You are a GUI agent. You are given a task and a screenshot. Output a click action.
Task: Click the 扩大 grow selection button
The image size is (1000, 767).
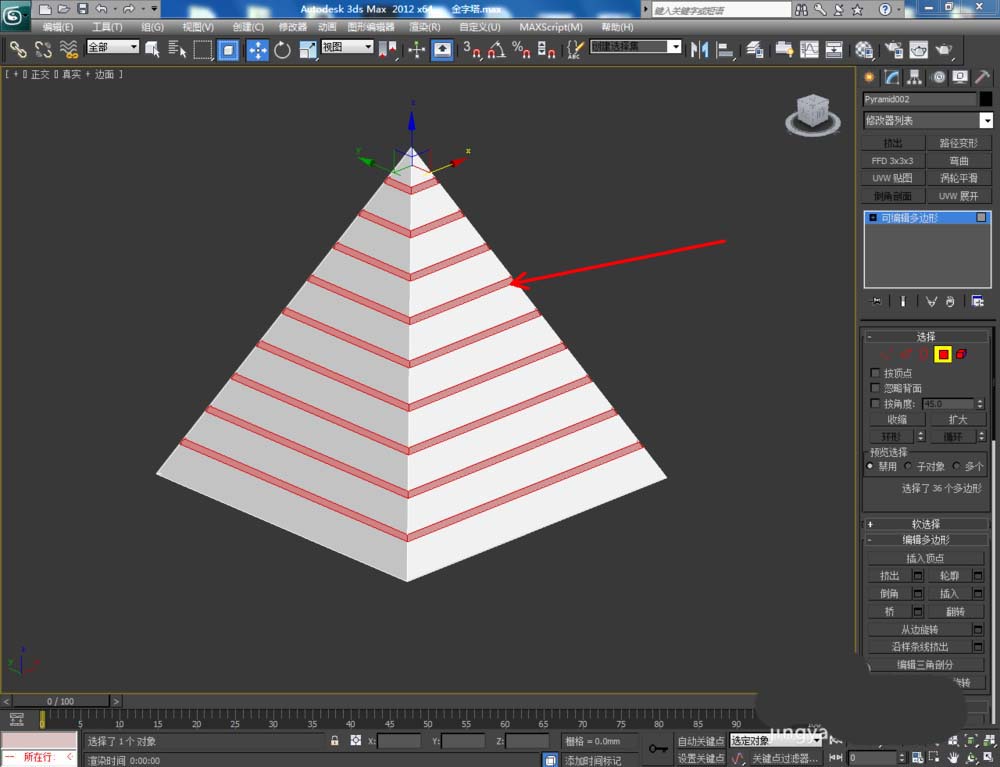(x=957, y=420)
